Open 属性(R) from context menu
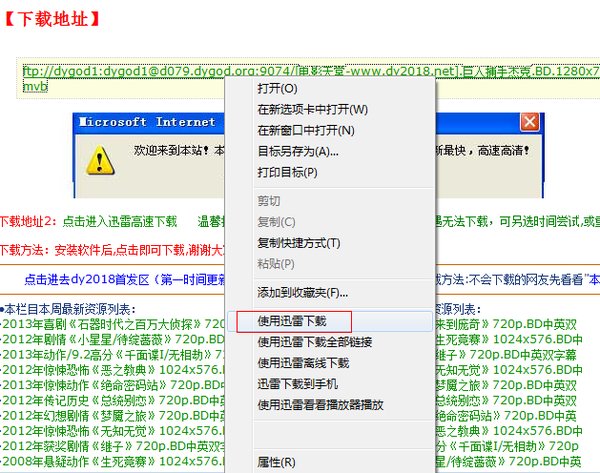Image resolution: width=600 pixels, height=473 pixels. pos(276,462)
